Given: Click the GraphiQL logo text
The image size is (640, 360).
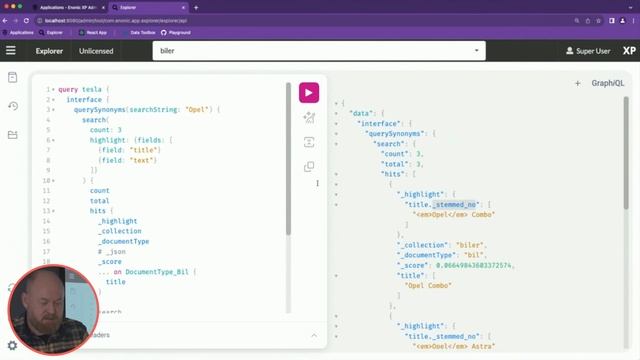Looking at the screenshot, I should pos(608,83).
